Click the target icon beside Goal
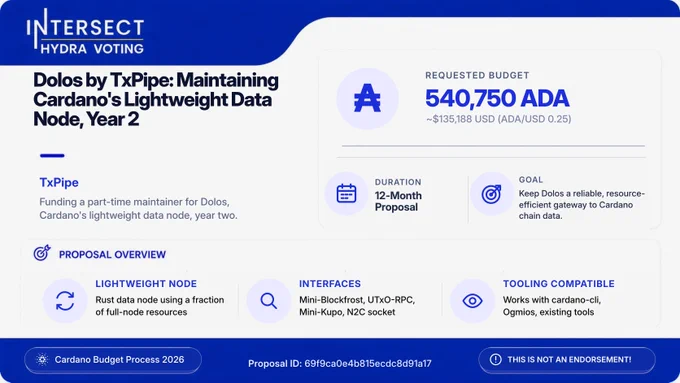Image resolution: width=680 pixels, height=383 pixels. tap(491, 193)
